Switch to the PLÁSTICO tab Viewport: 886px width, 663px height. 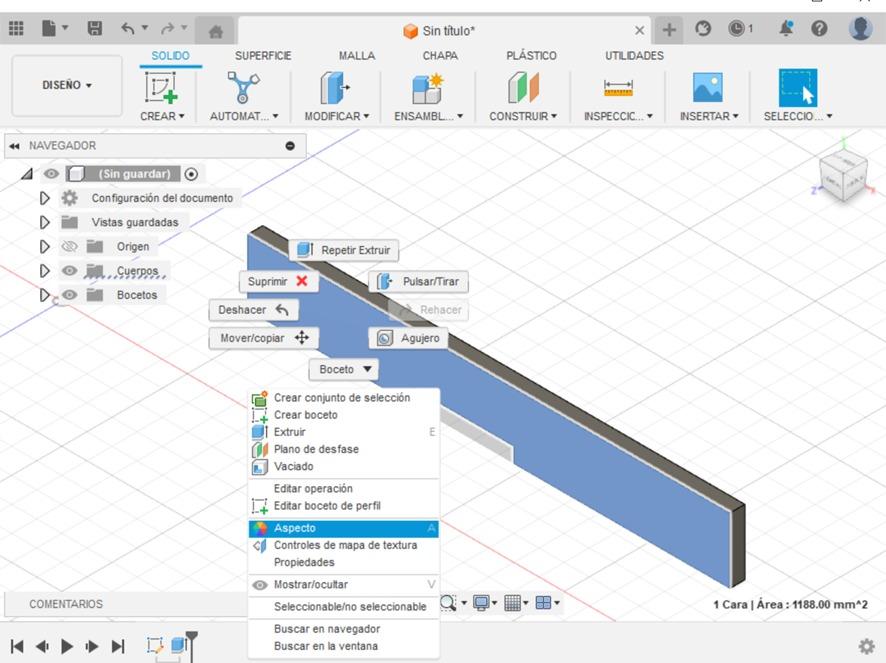coord(531,55)
